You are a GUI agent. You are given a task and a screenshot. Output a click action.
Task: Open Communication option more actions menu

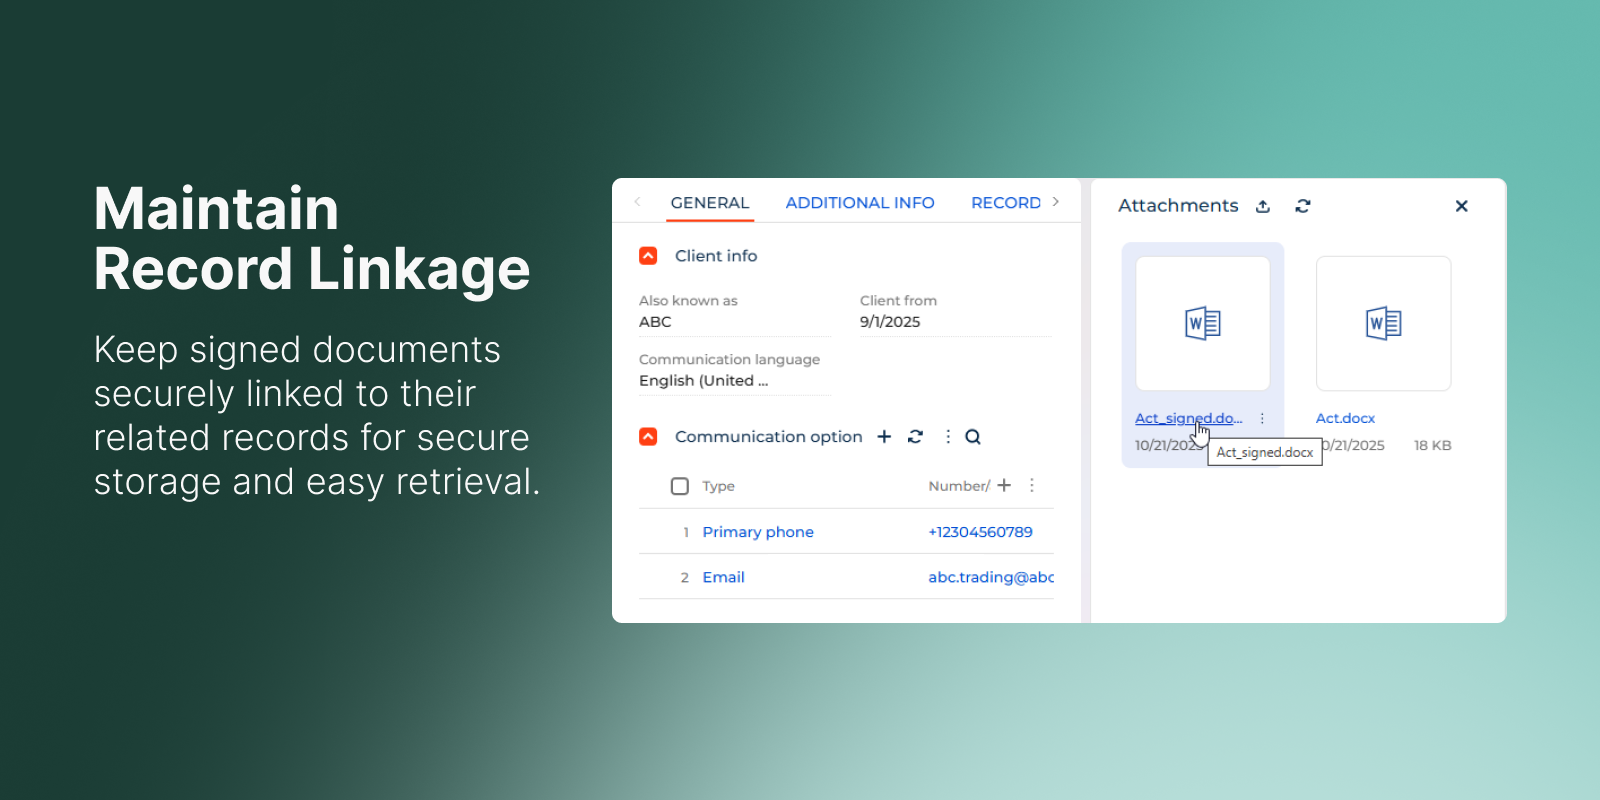point(947,437)
